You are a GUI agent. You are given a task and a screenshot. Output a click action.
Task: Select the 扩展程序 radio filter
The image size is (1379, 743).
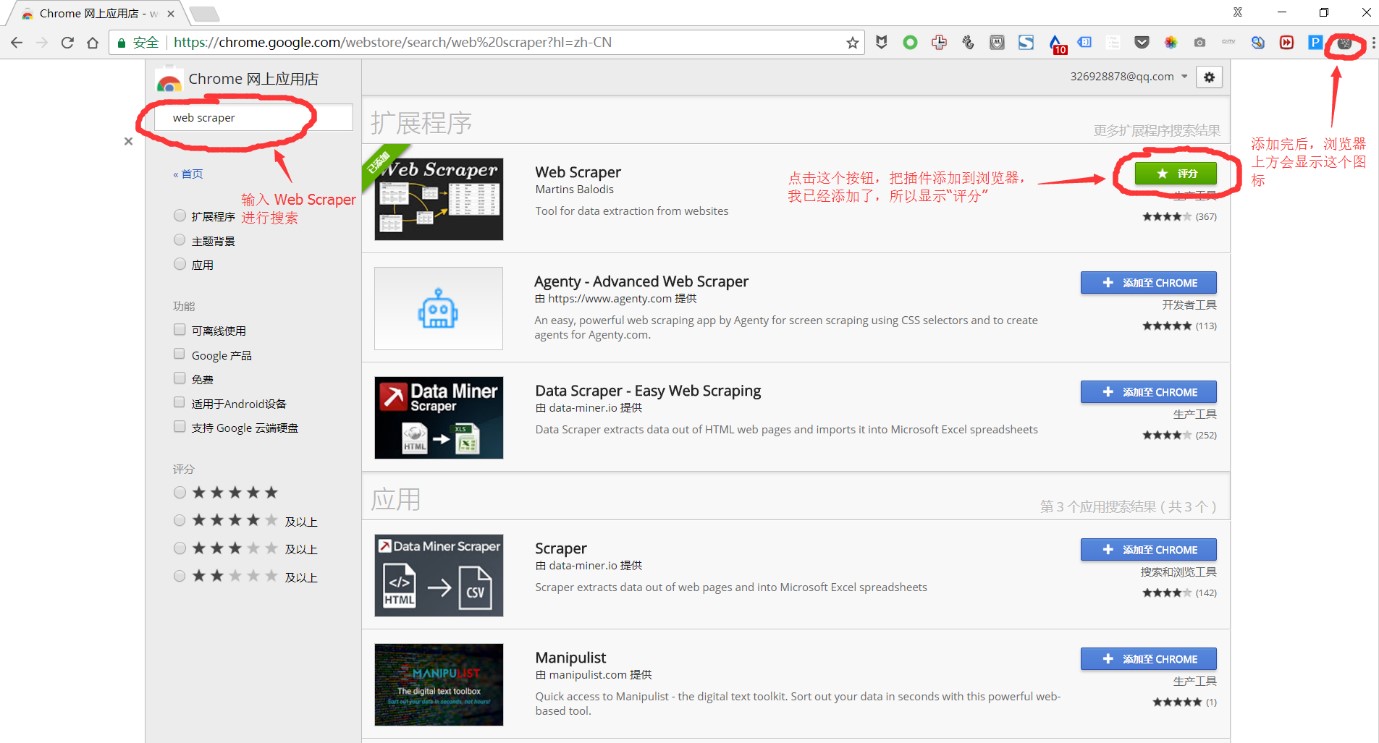[180, 215]
